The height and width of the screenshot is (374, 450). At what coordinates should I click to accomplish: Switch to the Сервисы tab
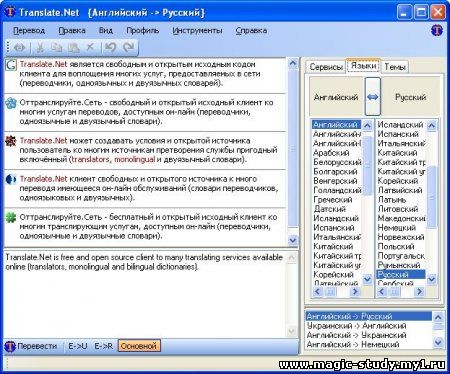[x=326, y=67]
